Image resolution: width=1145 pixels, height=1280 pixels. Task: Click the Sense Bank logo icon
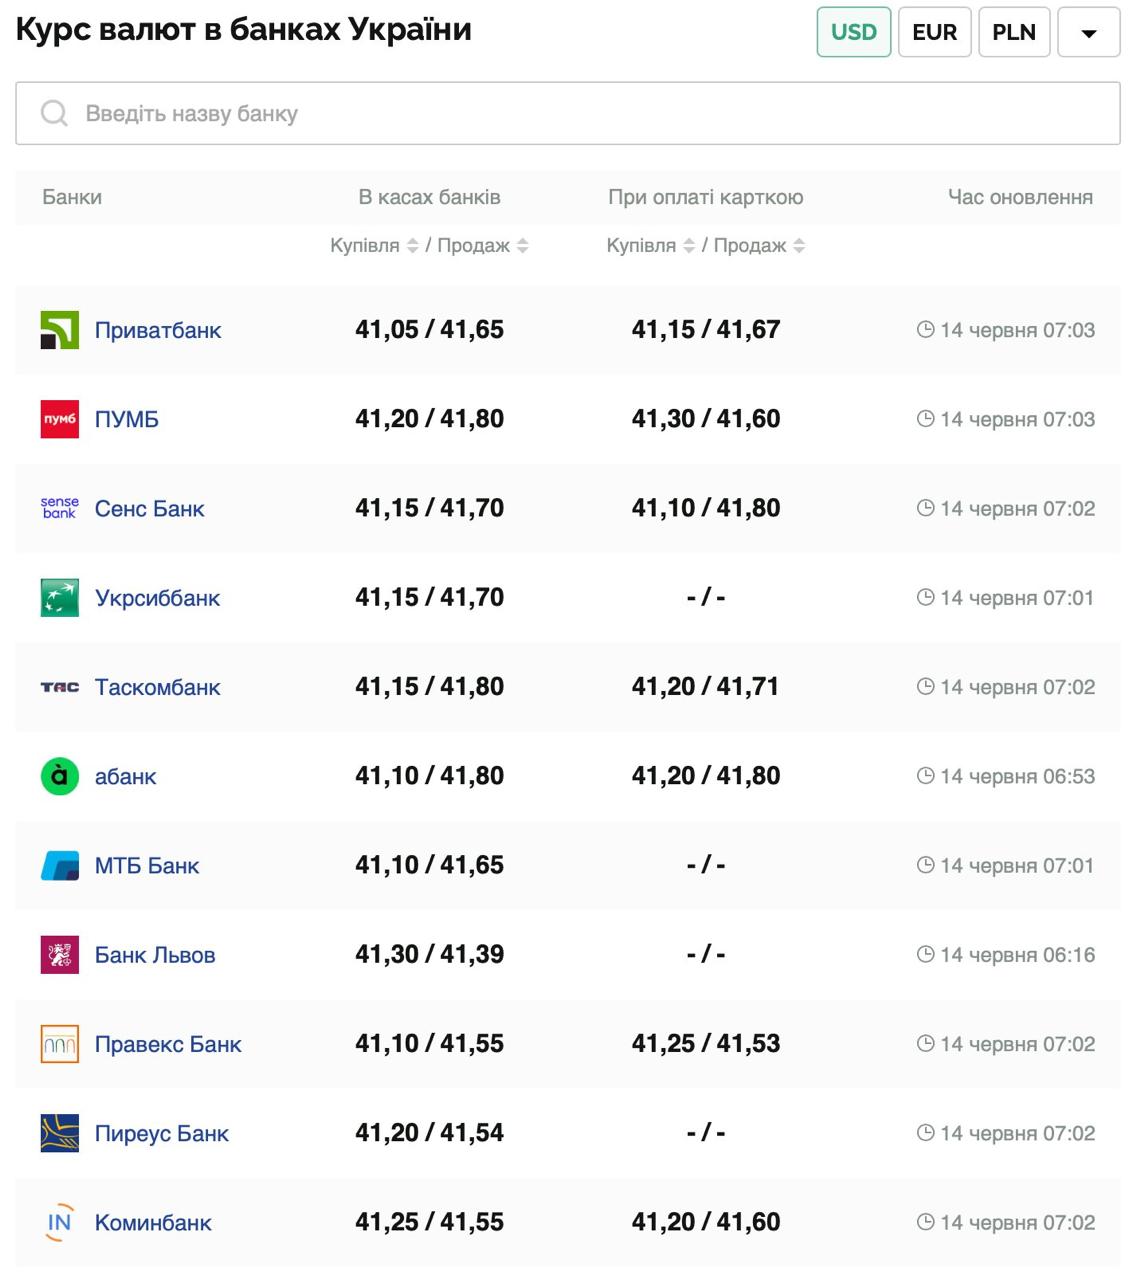tap(59, 508)
